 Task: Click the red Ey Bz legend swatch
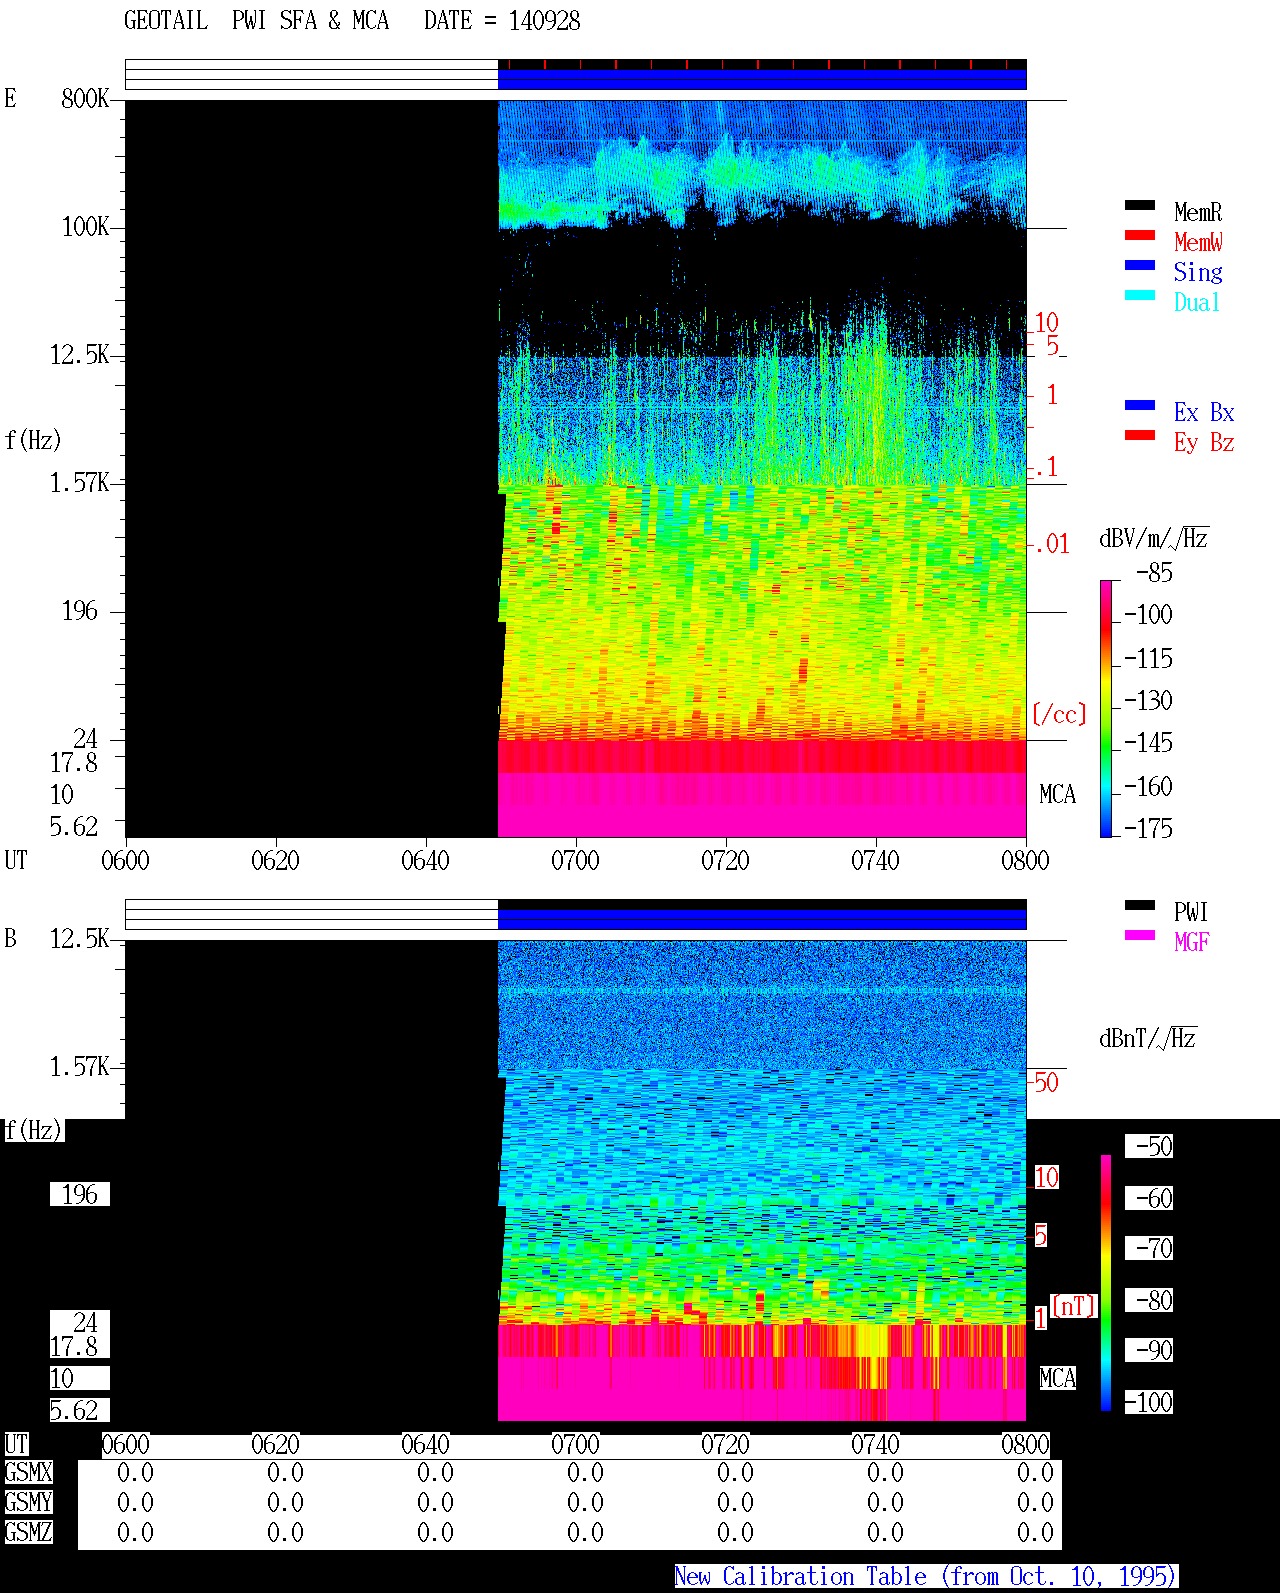1140,435
